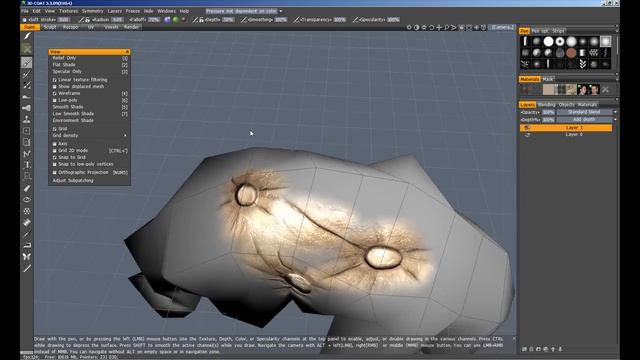Toggle Linear texture filtering checkbox

coord(55,80)
